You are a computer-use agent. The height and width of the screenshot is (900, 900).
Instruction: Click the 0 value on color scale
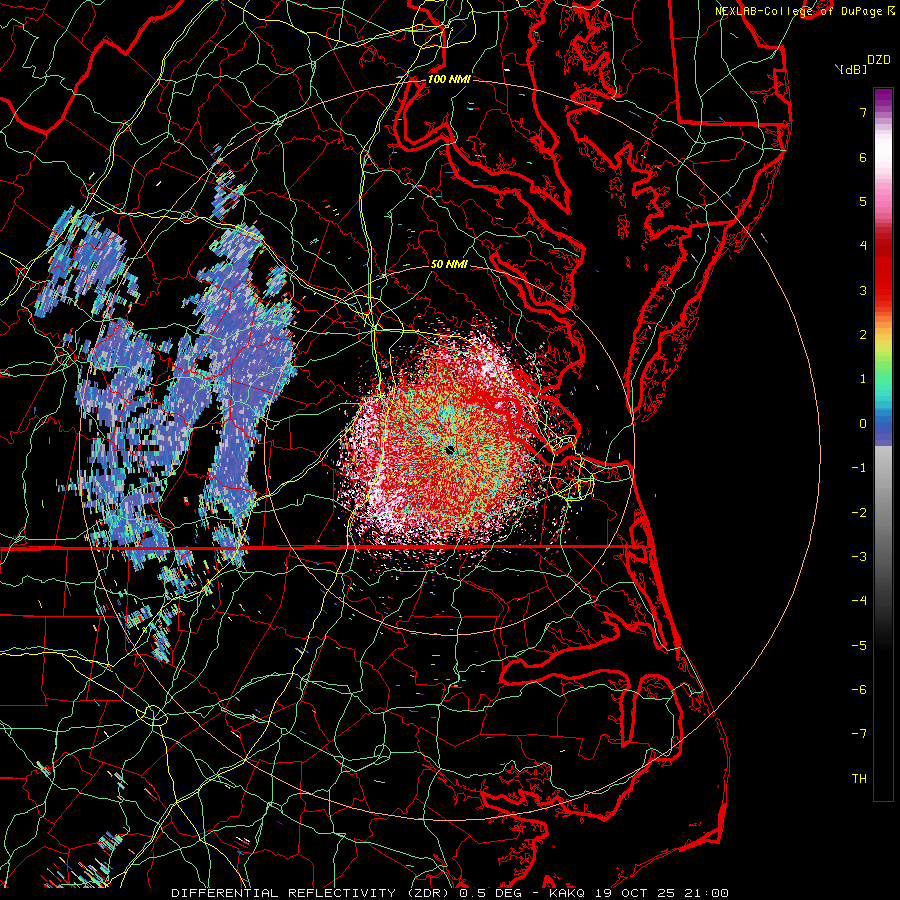[x=863, y=424]
